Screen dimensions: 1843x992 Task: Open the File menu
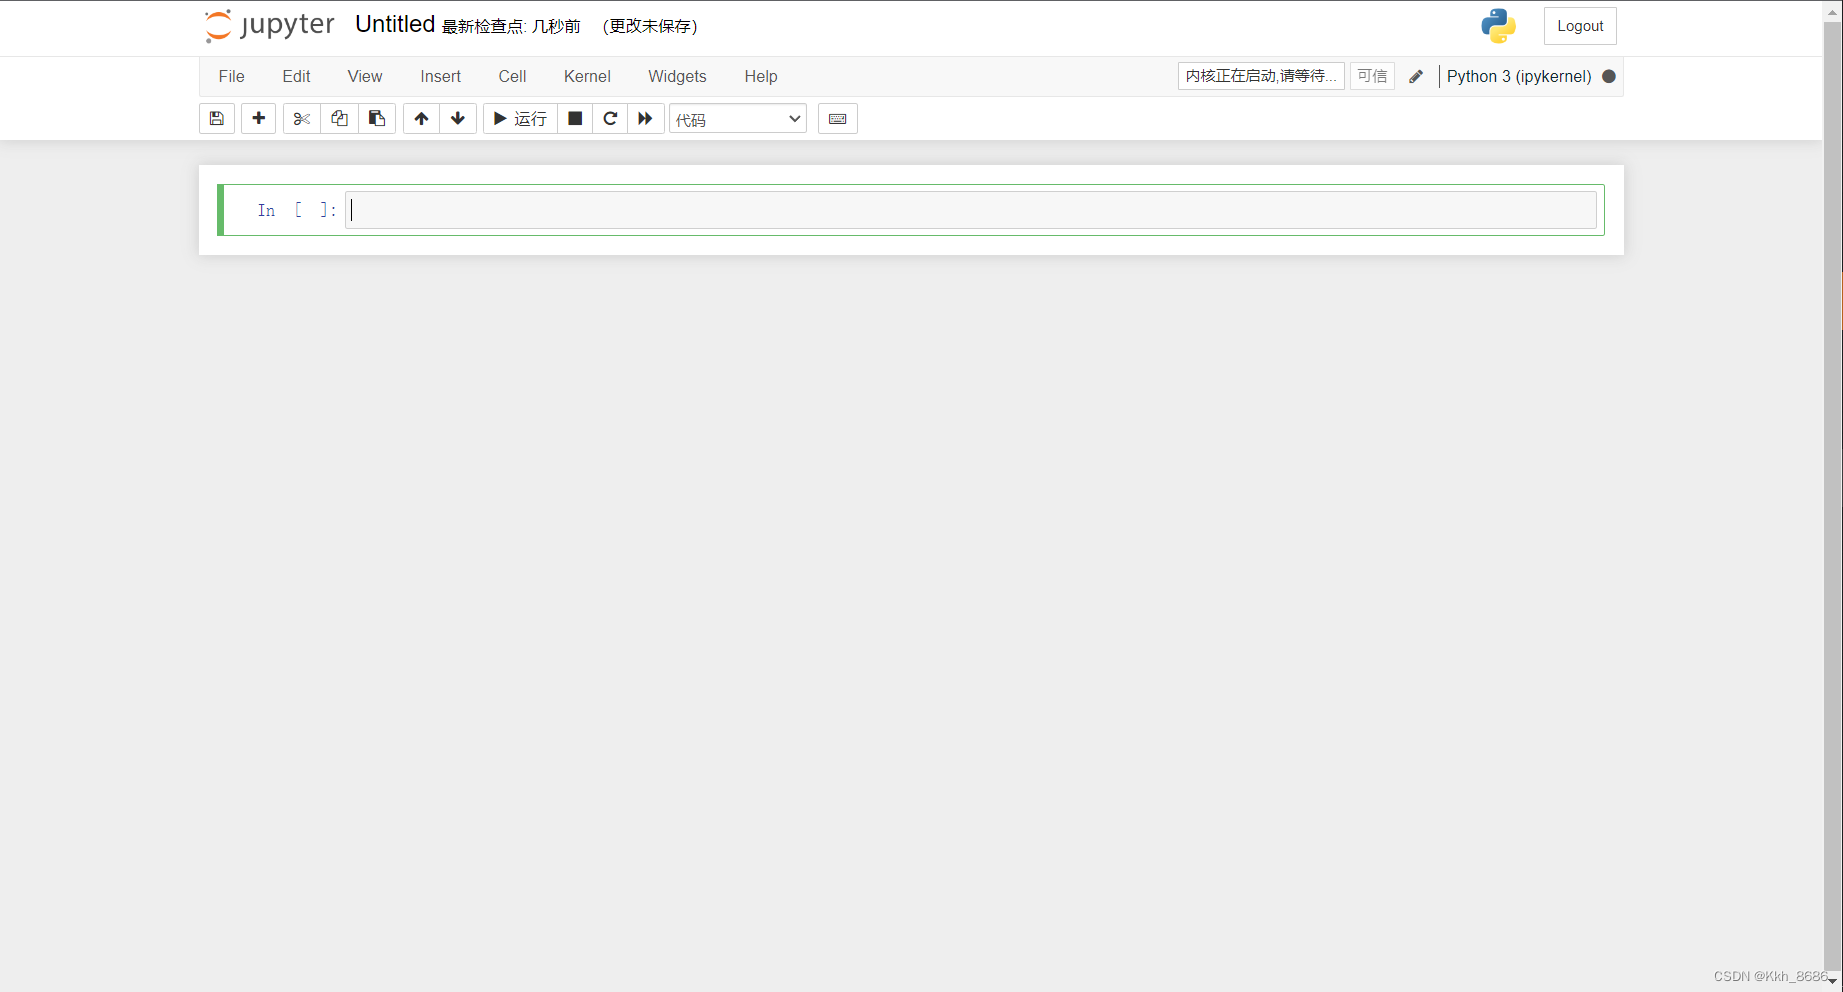point(232,77)
